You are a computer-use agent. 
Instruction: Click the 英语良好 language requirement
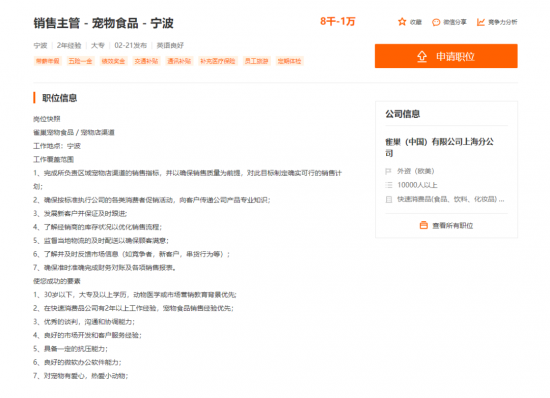tap(170, 45)
